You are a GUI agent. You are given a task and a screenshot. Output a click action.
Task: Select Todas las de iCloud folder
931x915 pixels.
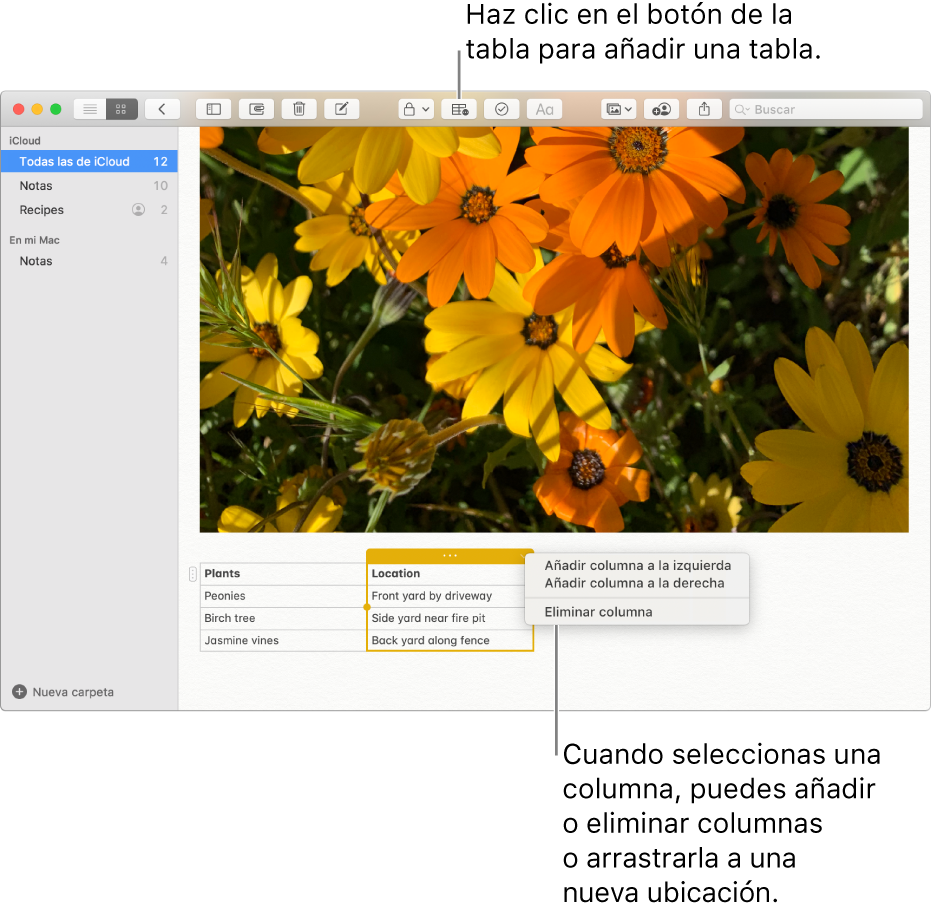pyautogui.click(x=89, y=162)
